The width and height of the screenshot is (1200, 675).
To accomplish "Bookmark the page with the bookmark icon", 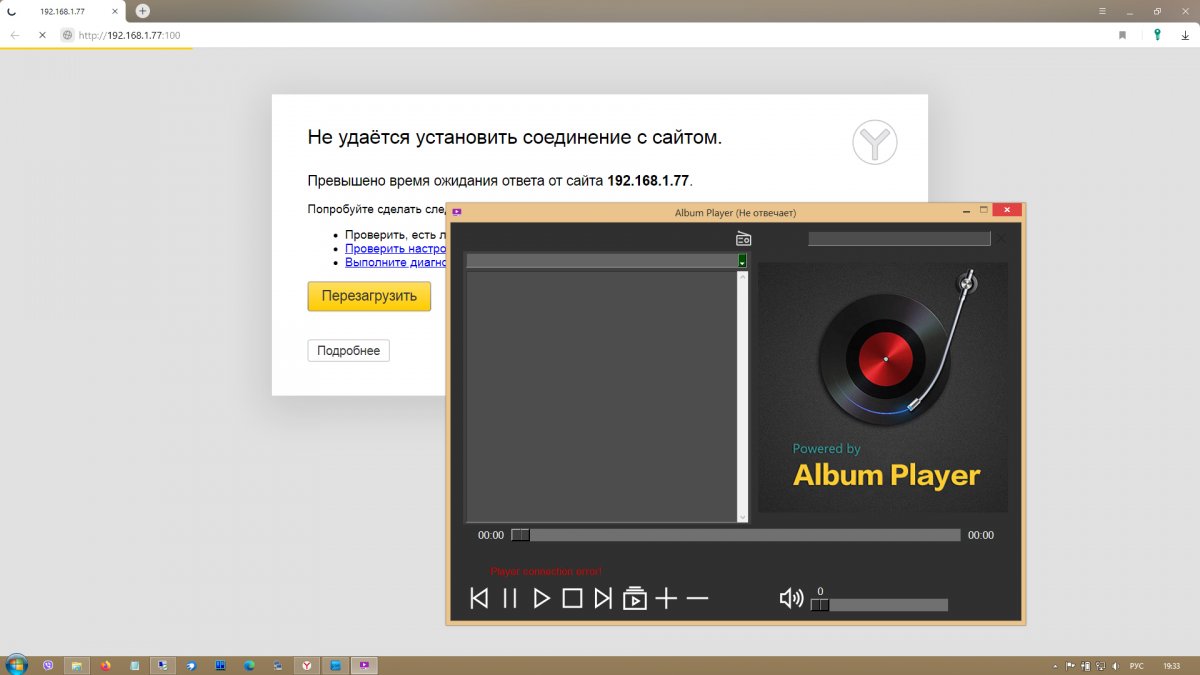I will 1122,35.
